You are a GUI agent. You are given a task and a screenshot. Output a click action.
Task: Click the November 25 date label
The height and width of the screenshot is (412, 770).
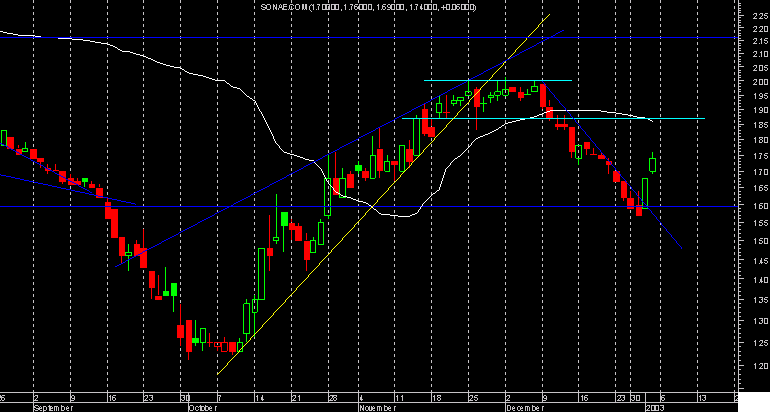(473, 398)
